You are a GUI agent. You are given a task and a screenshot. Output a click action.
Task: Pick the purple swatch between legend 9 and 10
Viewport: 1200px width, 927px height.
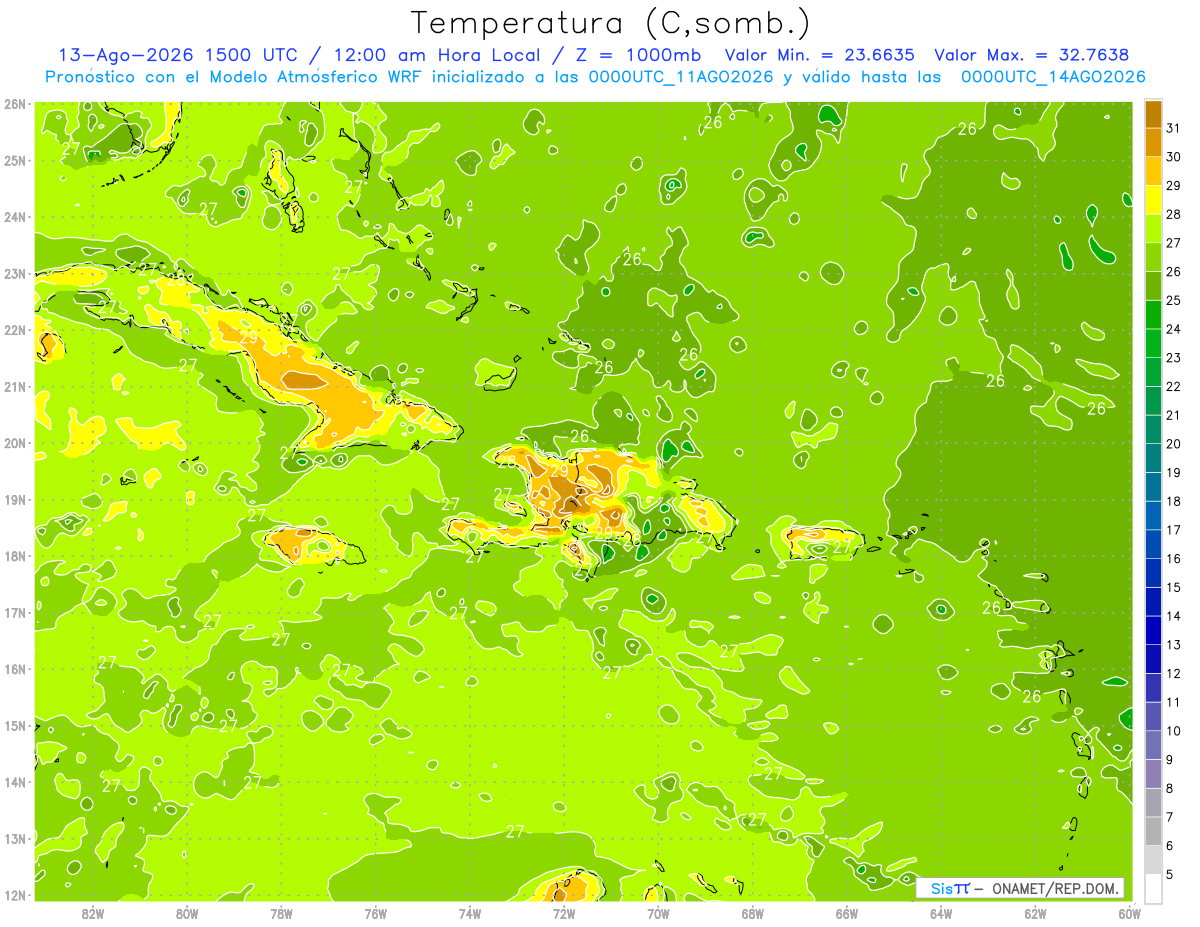pyautogui.click(x=1153, y=745)
